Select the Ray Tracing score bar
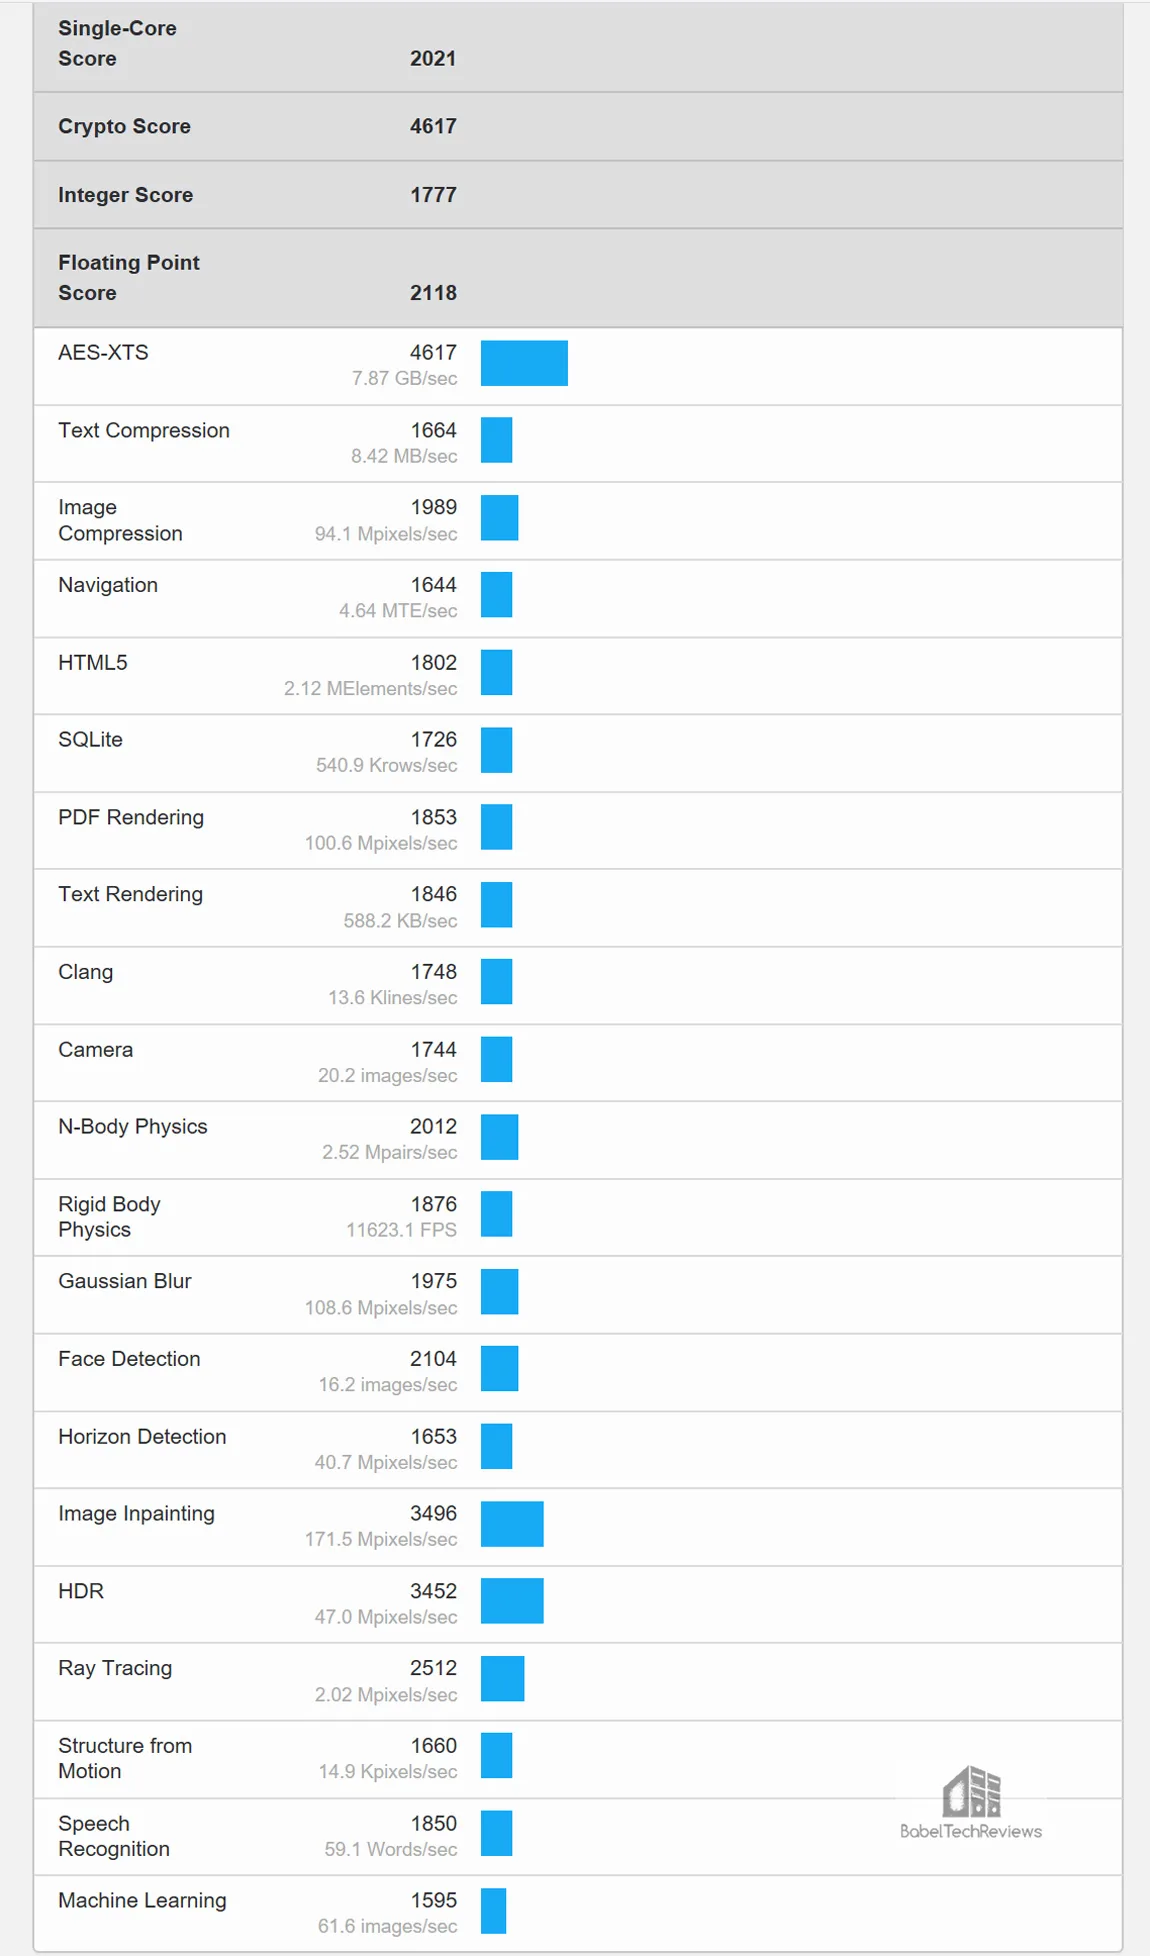Image resolution: width=1150 pixels, height=1956 pixels. (x=502, y=1679)
